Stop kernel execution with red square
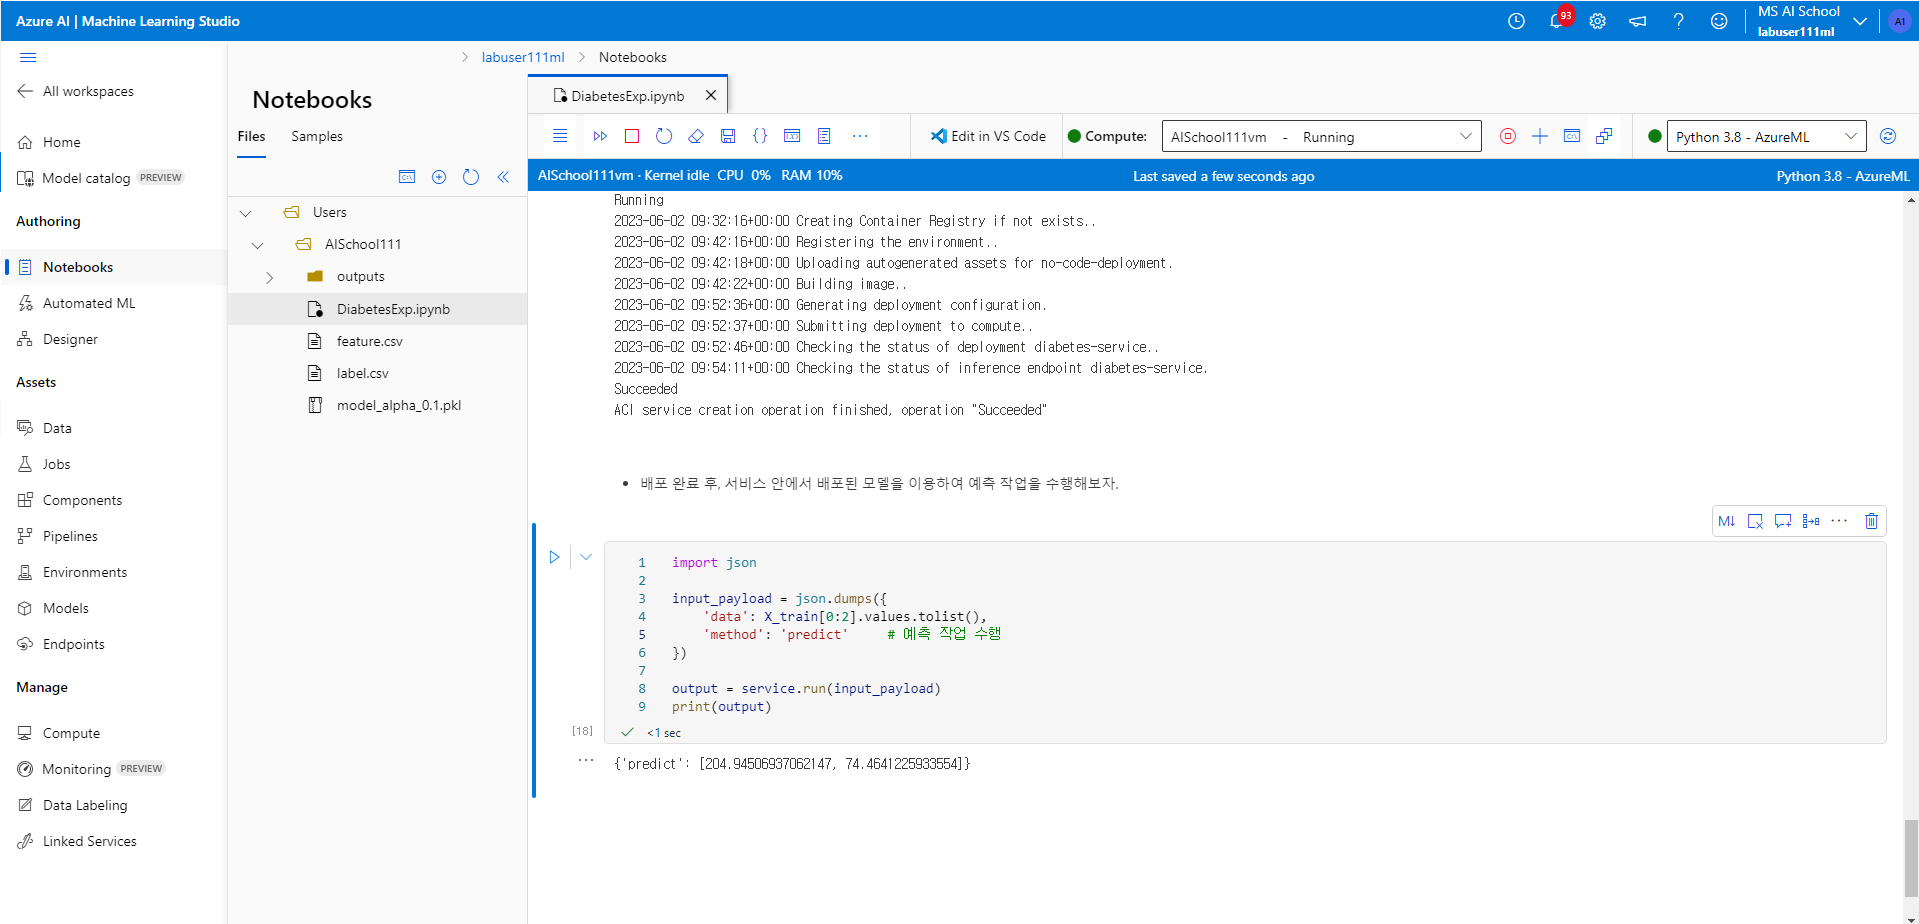Screen dimensions: 1919x924 [x=632, y=136]
